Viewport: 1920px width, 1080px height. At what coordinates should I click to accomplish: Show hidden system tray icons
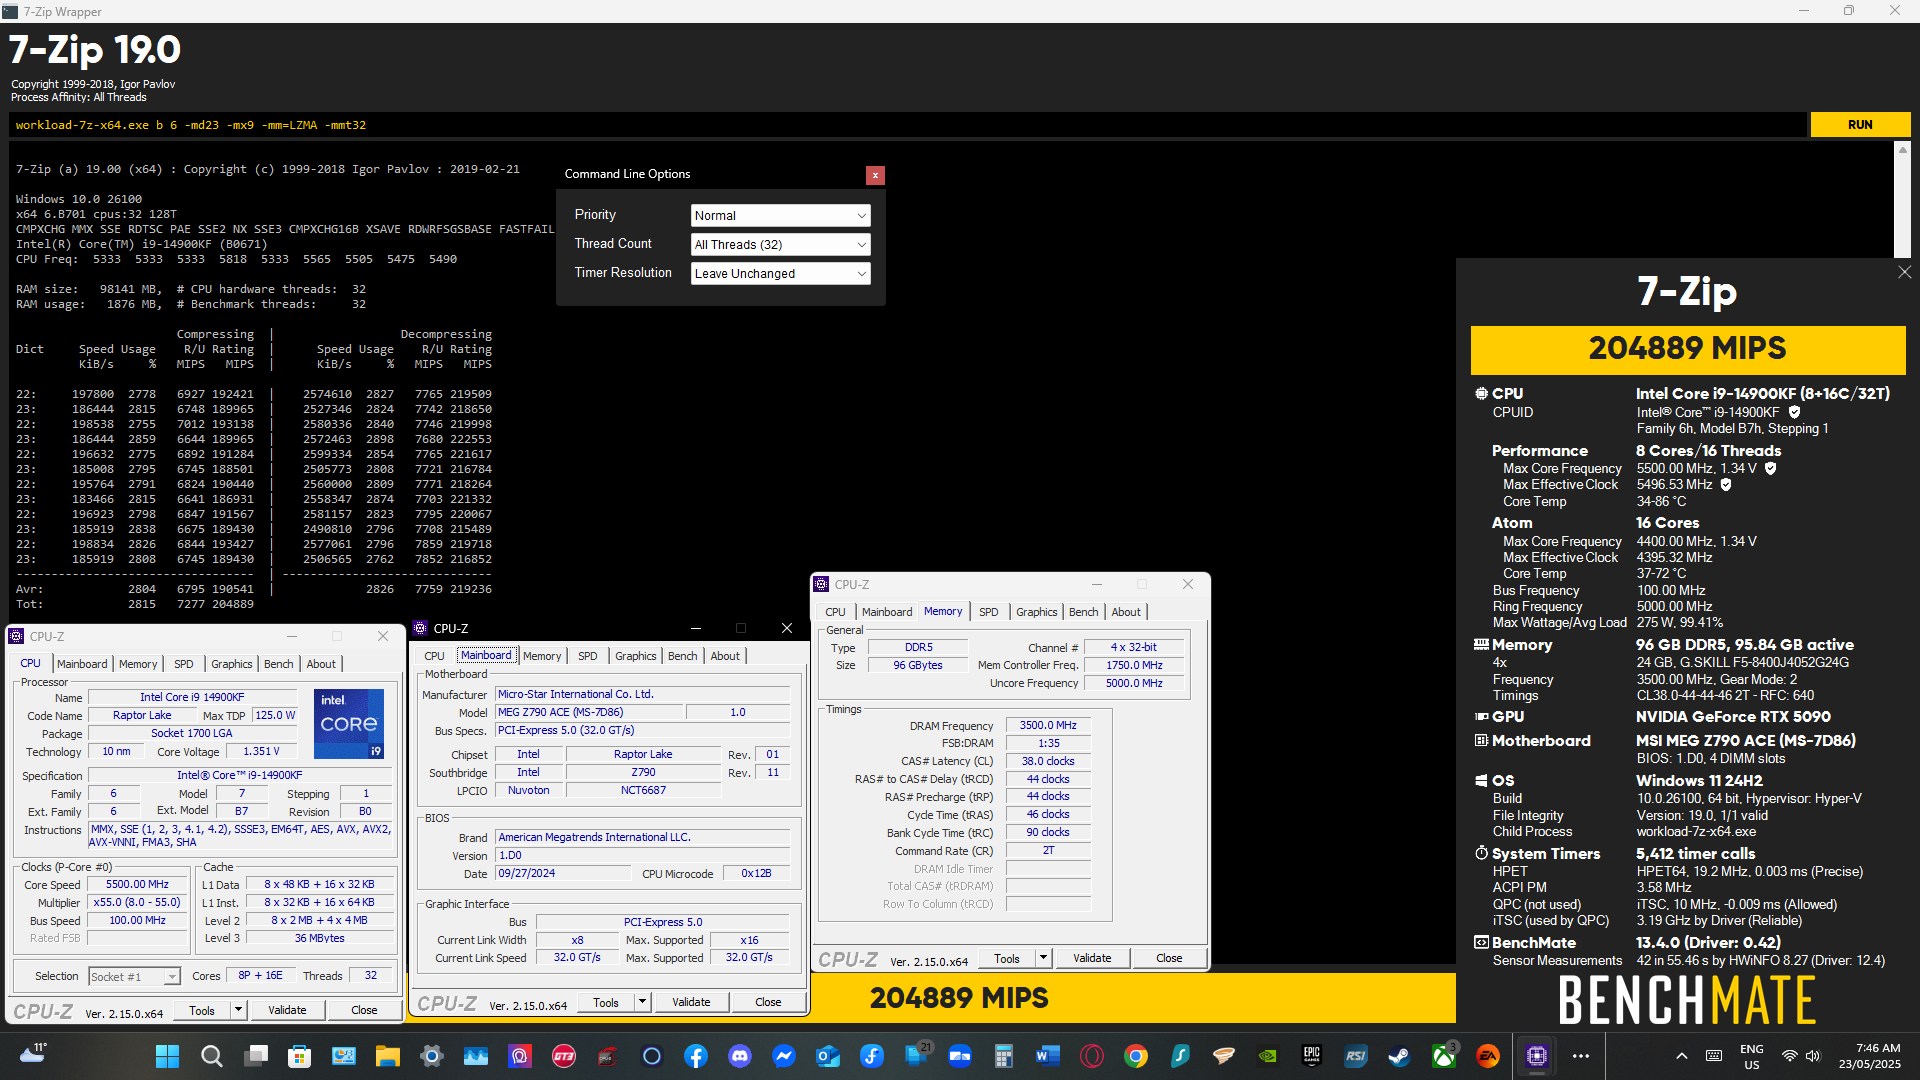pos(1682,1056)
